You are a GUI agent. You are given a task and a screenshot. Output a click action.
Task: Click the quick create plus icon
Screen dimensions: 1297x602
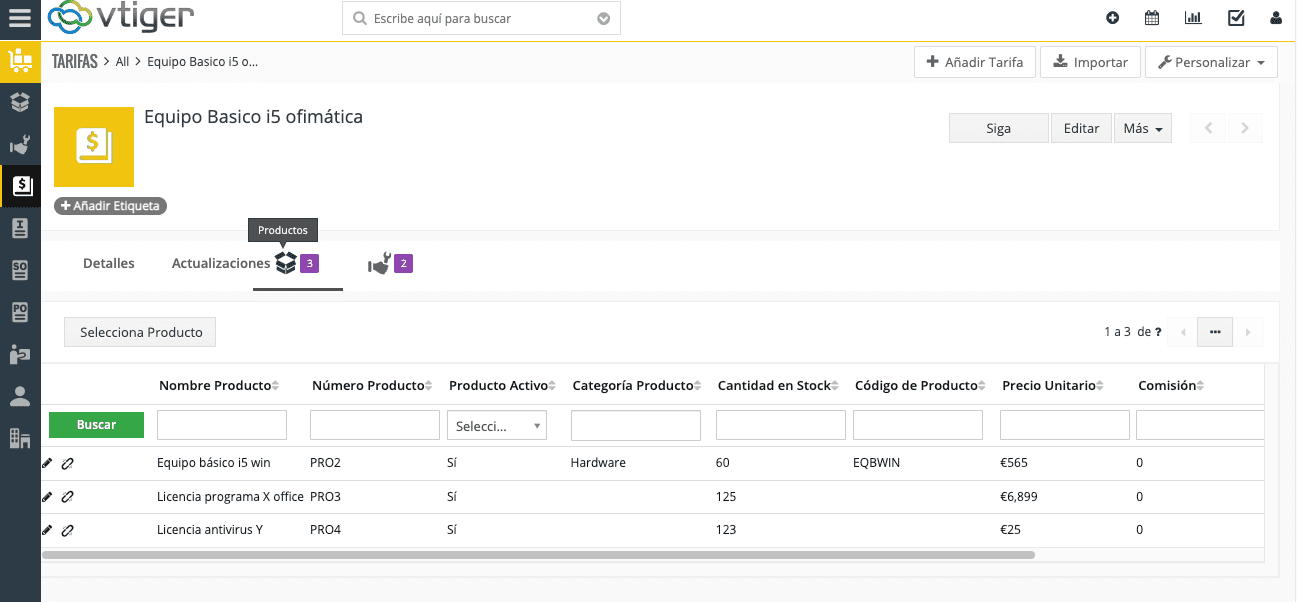(1113, 18)
